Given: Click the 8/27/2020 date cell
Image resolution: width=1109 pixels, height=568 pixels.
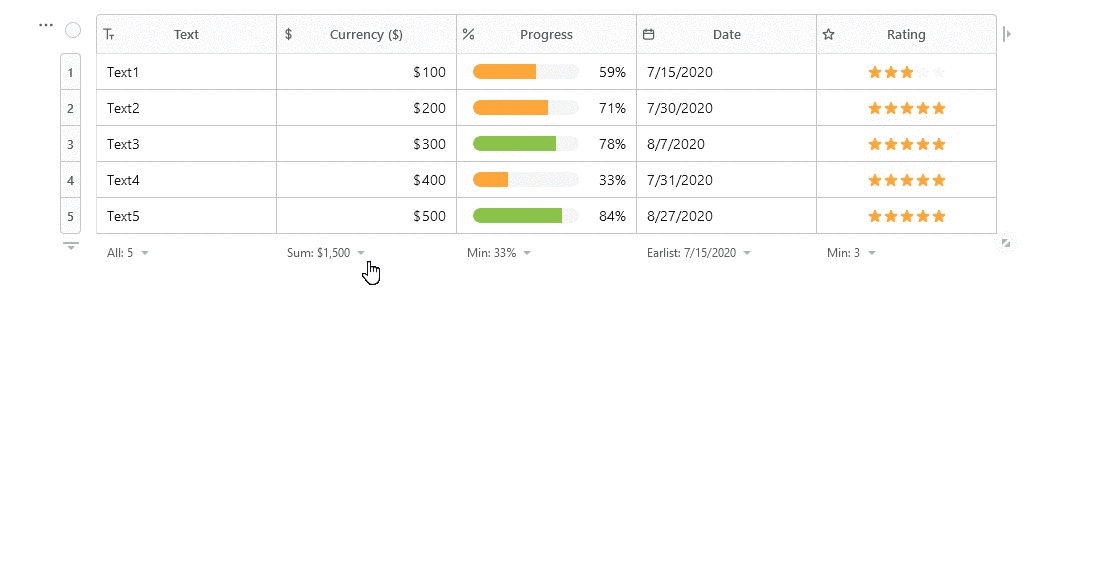Looking at the screenshot, I should [x=726, y=216].
